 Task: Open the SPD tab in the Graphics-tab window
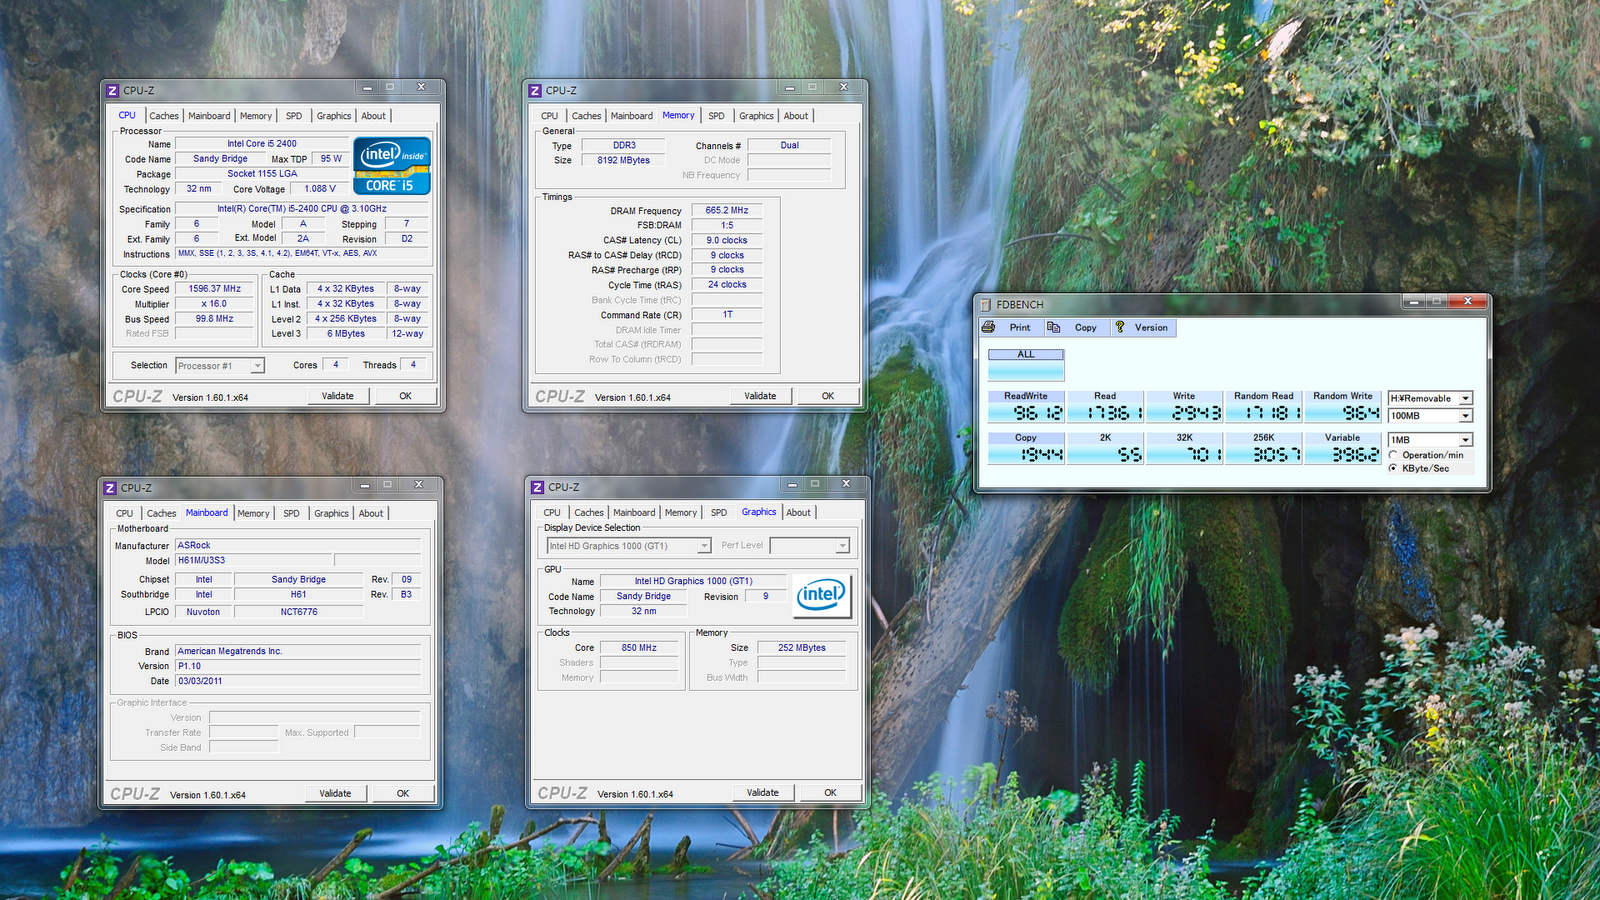[719, 513]
